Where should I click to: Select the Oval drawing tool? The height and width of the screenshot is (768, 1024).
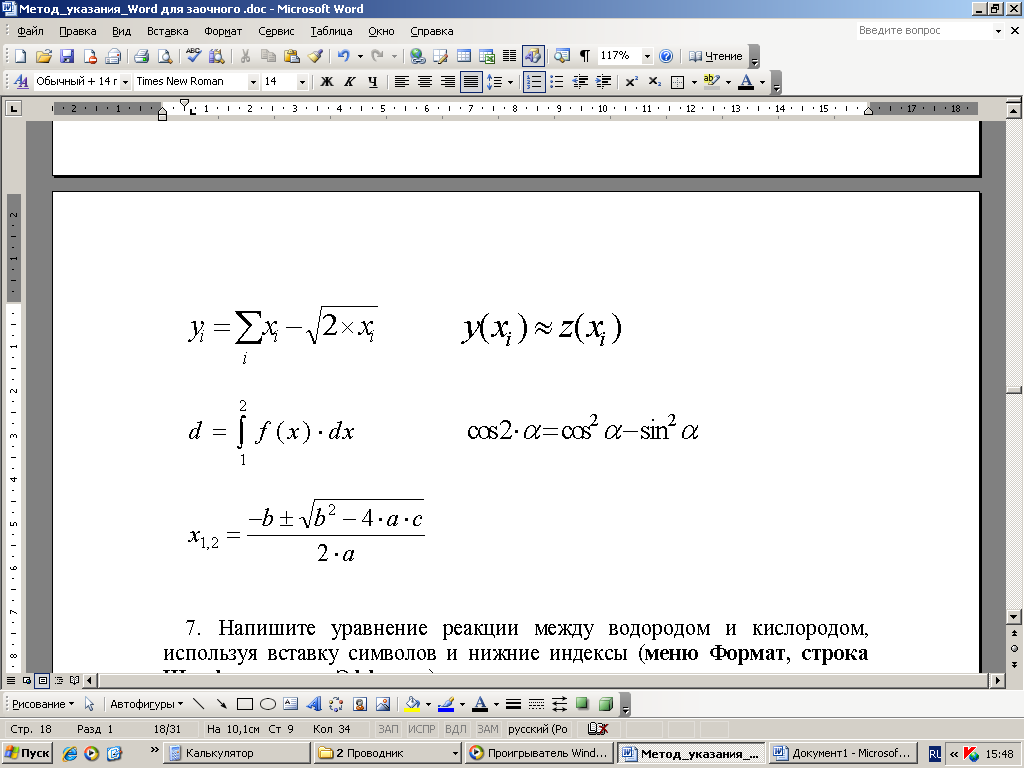pos(268,704)
